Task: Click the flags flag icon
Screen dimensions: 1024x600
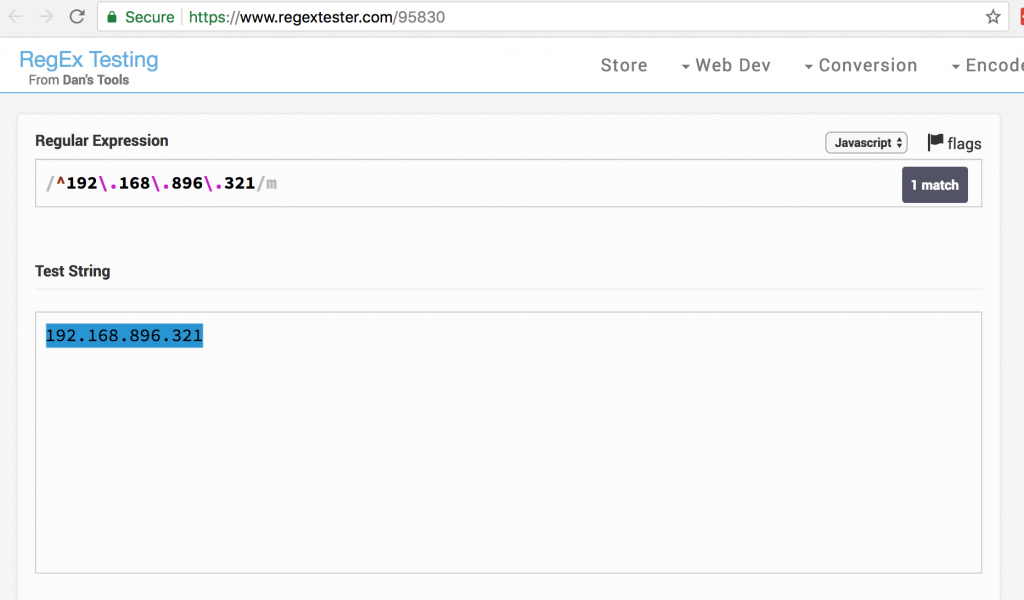Action: (935, 142)
